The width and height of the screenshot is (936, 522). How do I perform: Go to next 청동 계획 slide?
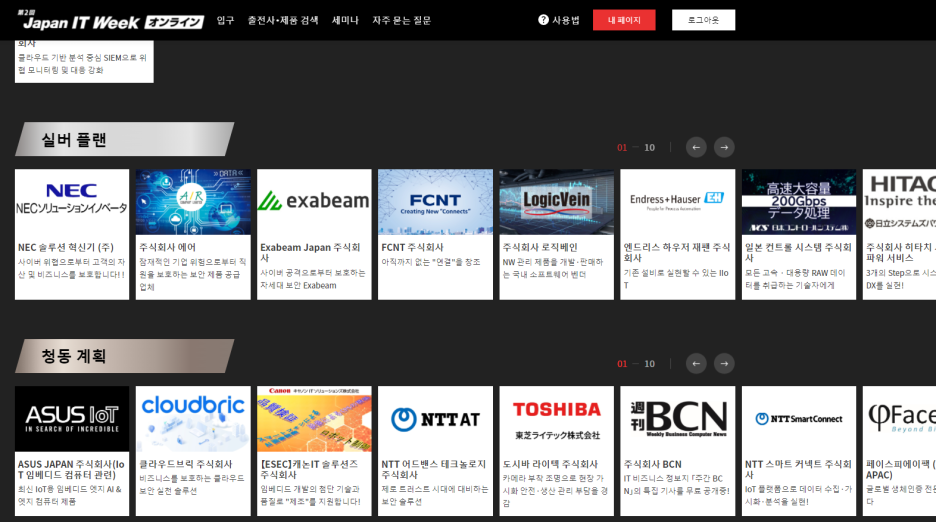pyautogui.click(x=724, y=364)
